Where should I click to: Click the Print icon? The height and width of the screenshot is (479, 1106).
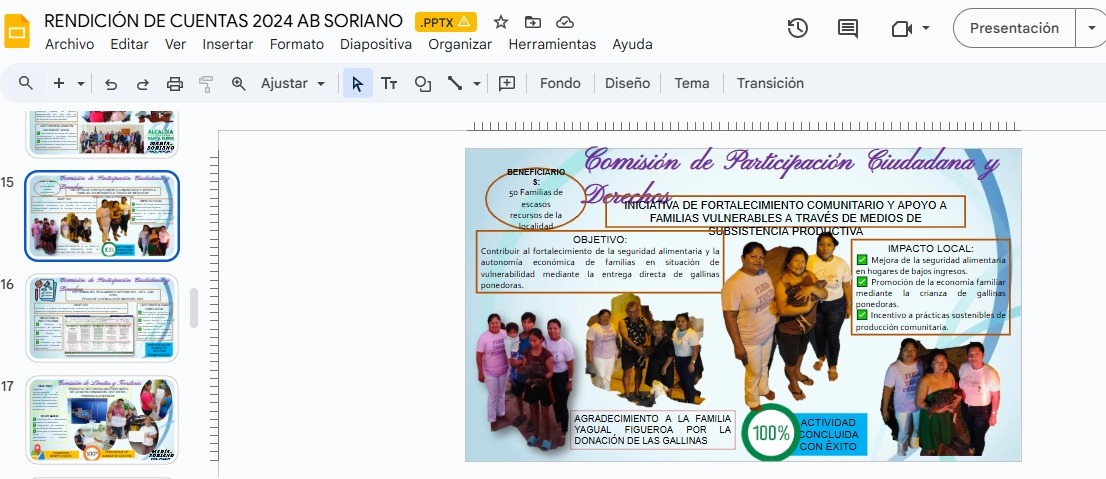click(175, 84)
